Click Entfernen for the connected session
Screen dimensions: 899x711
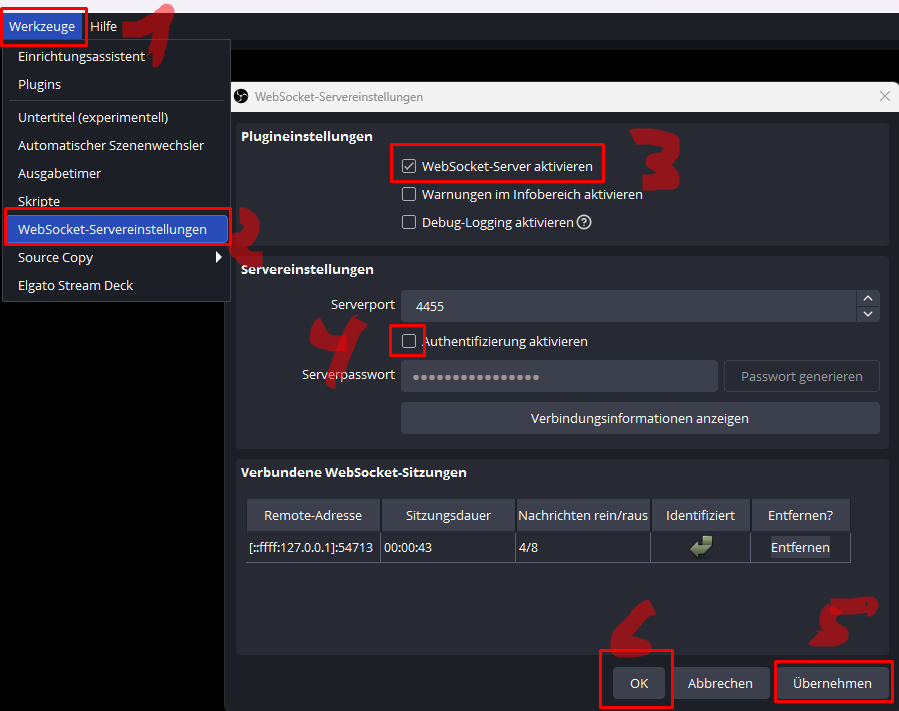coord(799,548)
